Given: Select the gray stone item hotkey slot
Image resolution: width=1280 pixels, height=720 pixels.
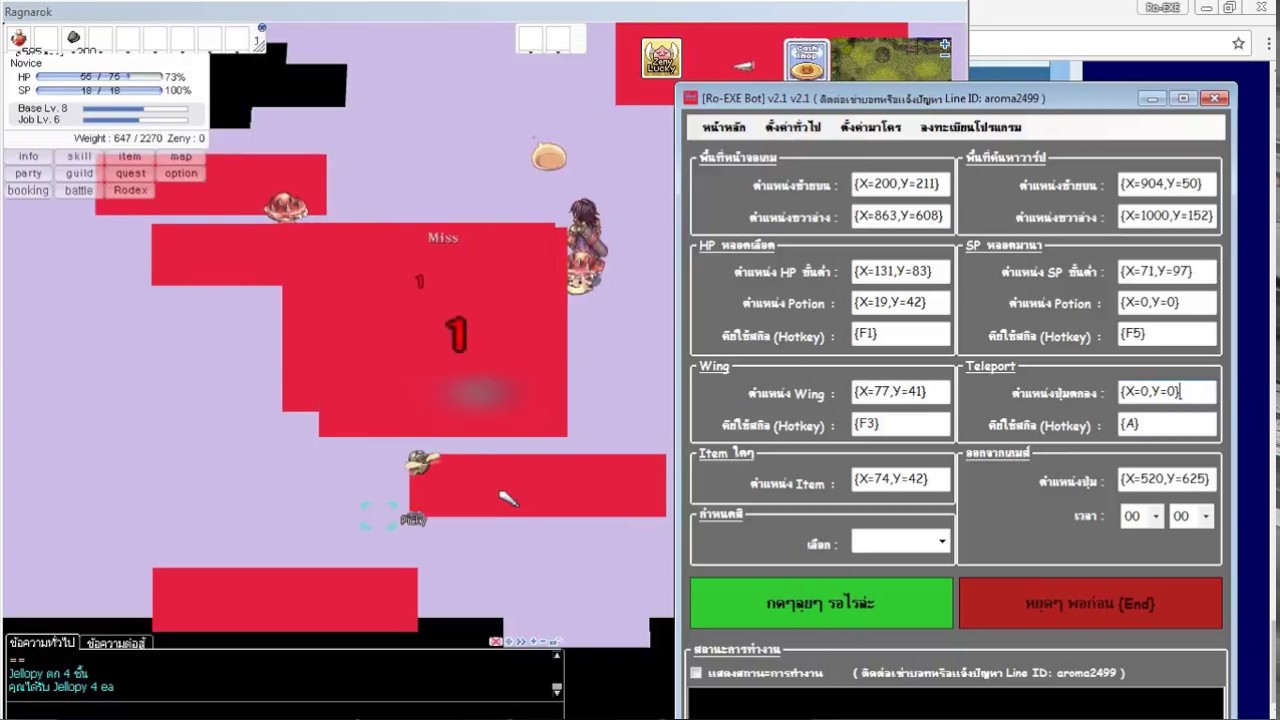Looking at the screenshot, I should 73,38.
